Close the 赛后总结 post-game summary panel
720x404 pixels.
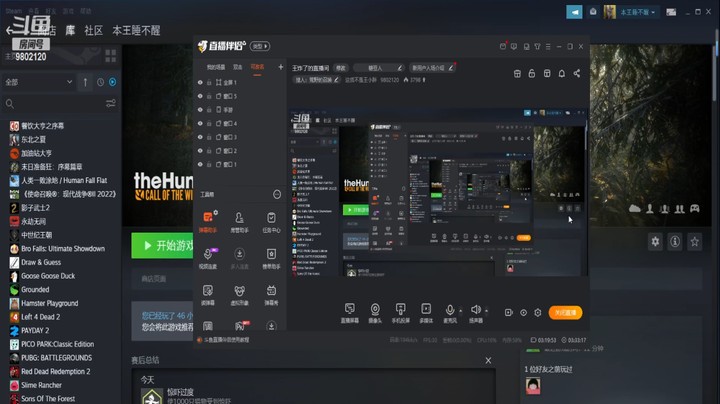click(488, 361)
